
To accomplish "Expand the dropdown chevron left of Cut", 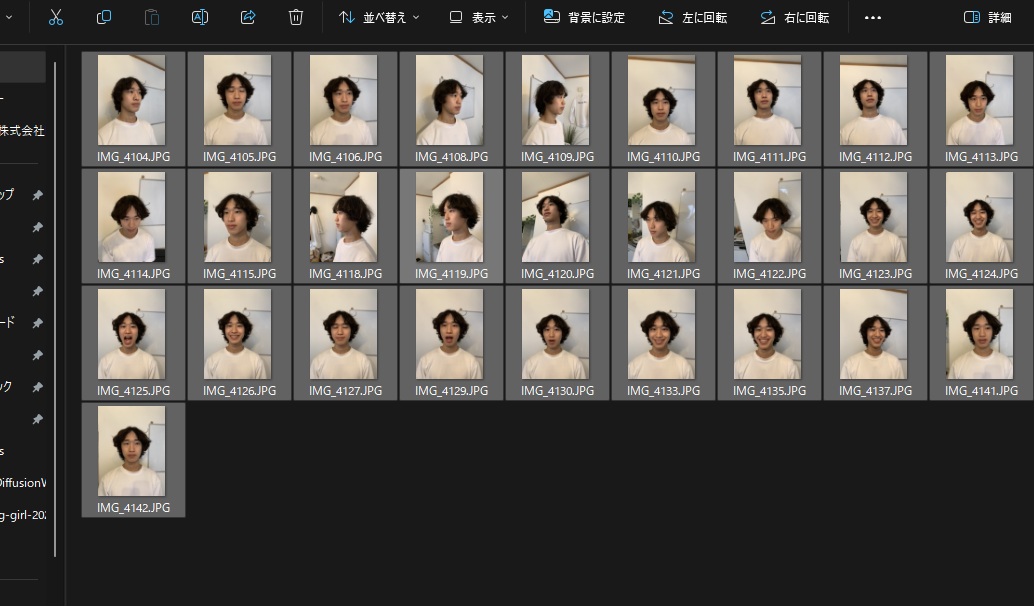I will click(9, 18).
